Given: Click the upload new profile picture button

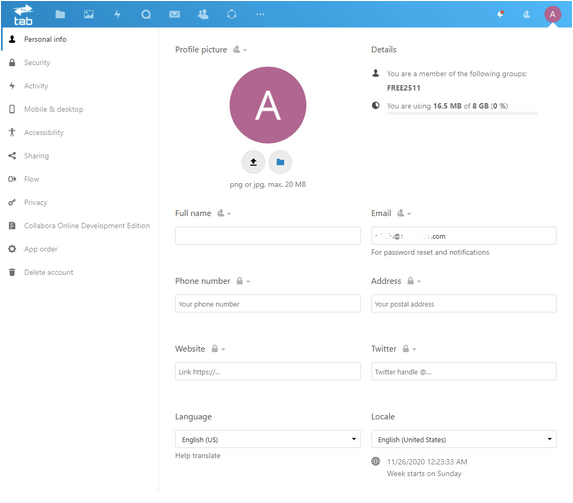Looking at the screenshot, I should 253,162.
